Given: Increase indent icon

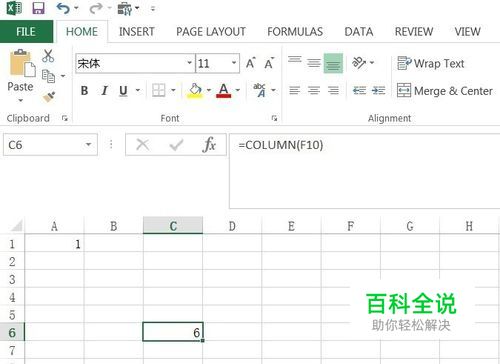Looking at the screenshot, I should tap(378, 90).
